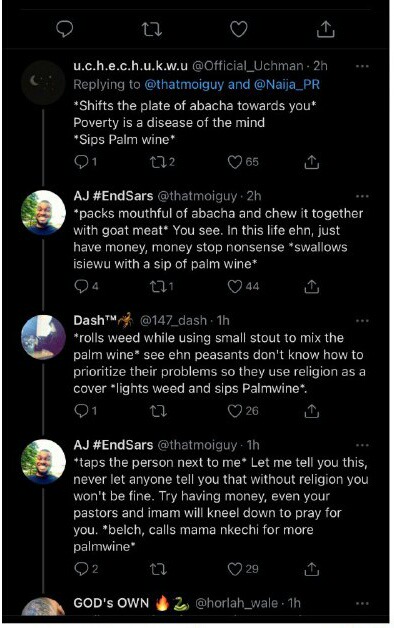The width and height of the screenshot is (394, 628).
Task: Open more options on GOD's OWN tweet
Action: point(362,603)
